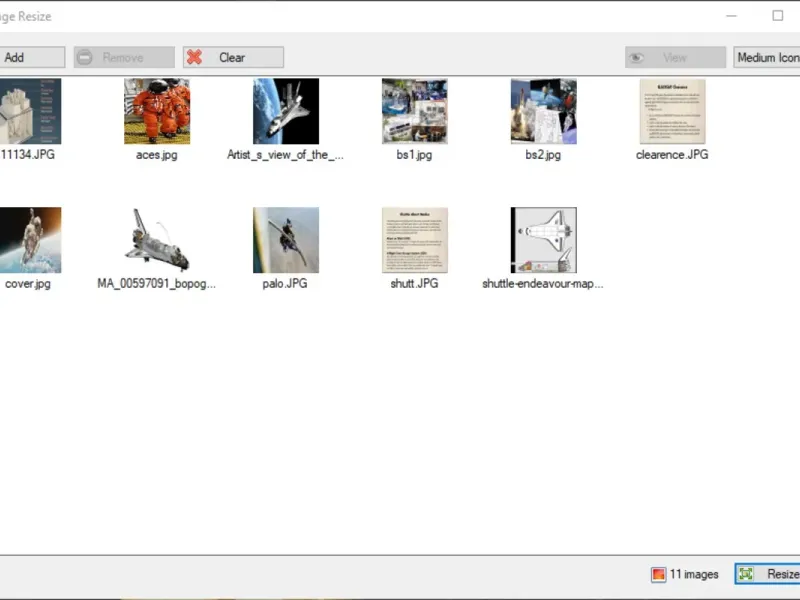Click the palo.JPG file name
The width and height of the screenshot is (800, 600).
coord(285,284)
